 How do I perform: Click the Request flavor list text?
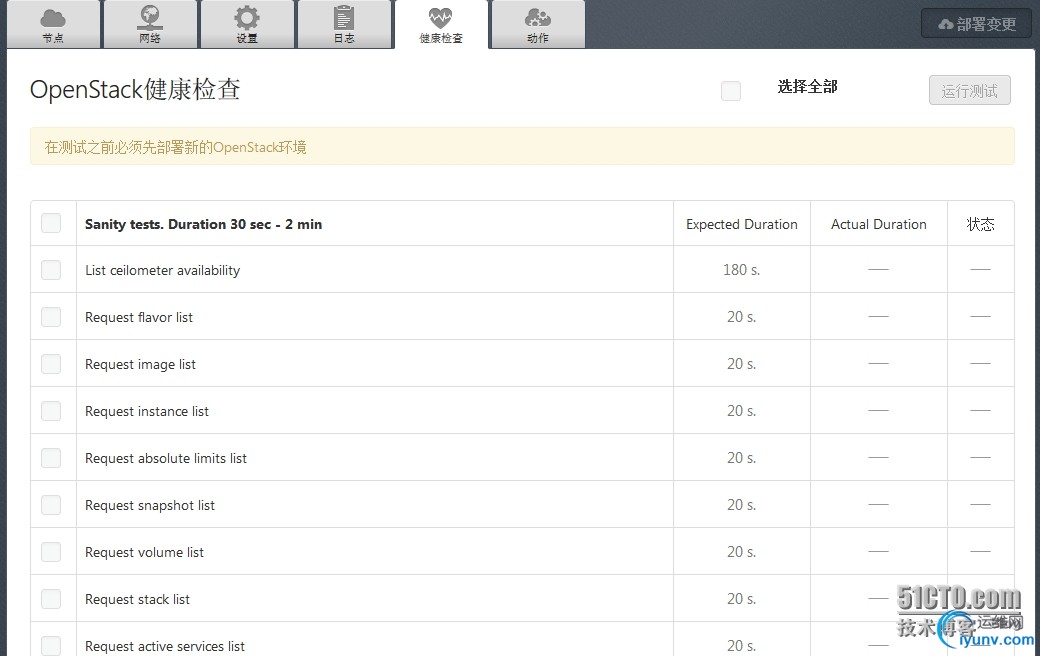[x=139, y=317]
